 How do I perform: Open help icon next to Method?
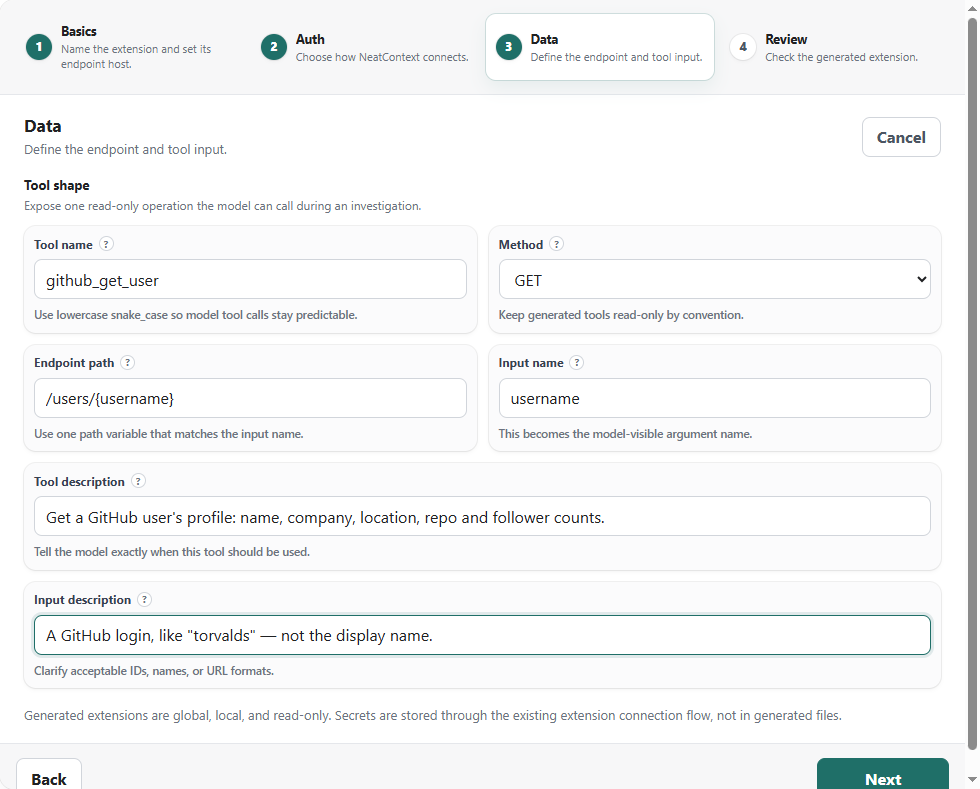pyautogui.click(x=556, y=244)
